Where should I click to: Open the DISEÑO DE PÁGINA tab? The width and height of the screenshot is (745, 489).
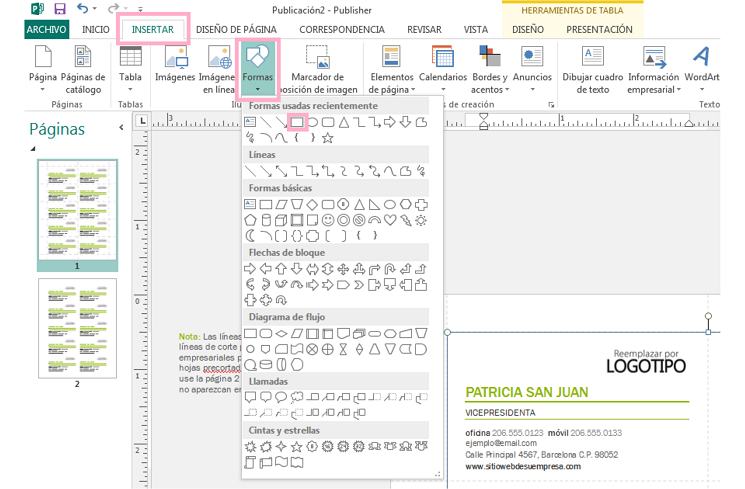click(236, 29)
